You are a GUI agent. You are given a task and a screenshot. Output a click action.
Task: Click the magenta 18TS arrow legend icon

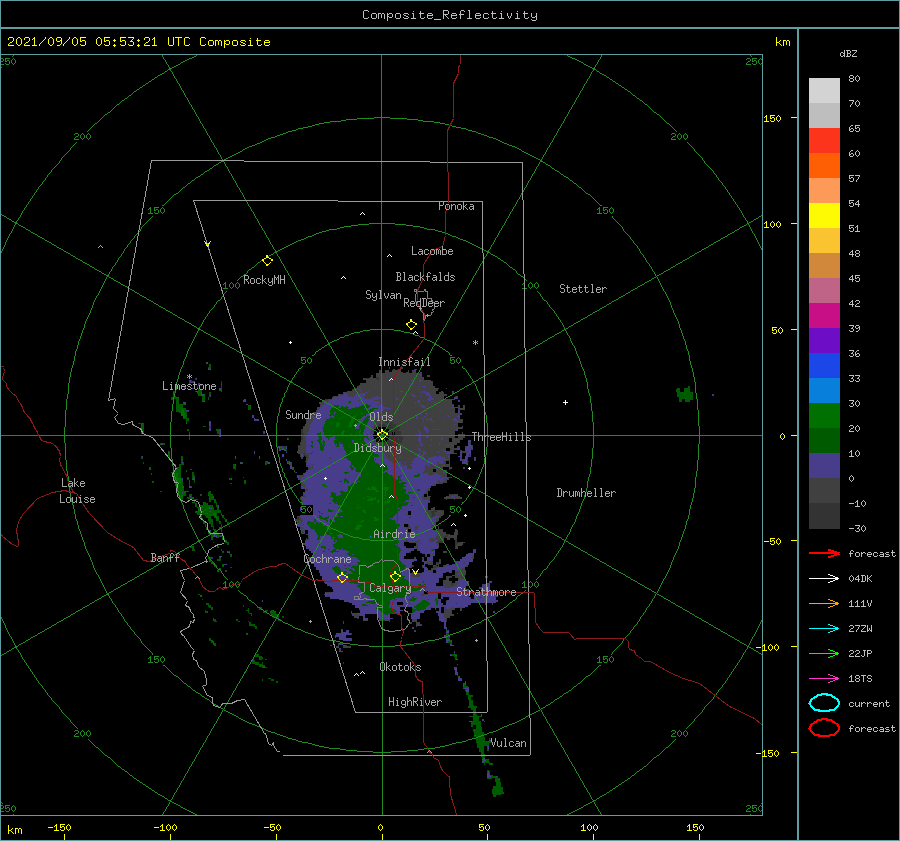pos(824,679)
